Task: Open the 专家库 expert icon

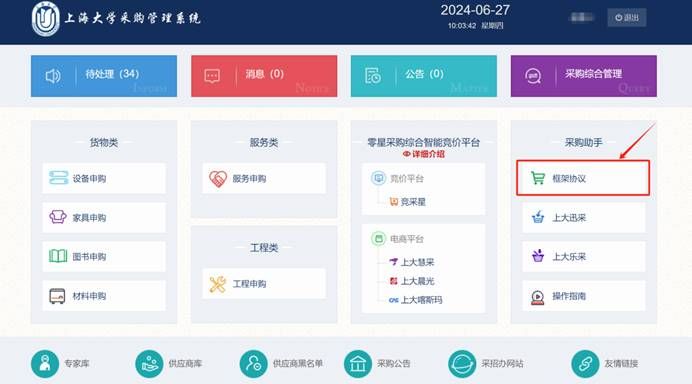Action: click(45, 364)
